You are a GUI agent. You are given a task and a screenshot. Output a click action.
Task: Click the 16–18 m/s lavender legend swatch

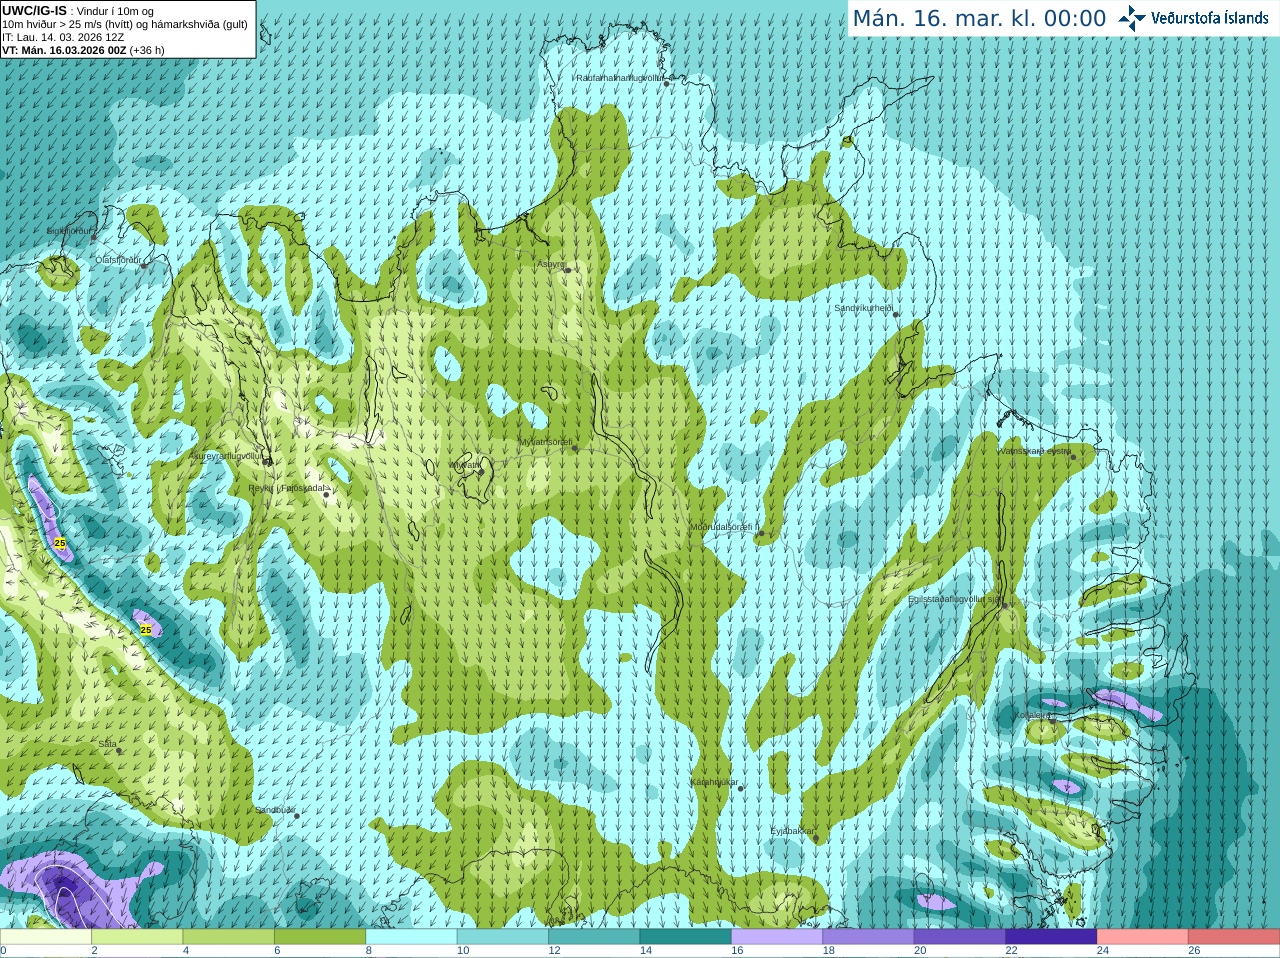[x=777, y=937]
